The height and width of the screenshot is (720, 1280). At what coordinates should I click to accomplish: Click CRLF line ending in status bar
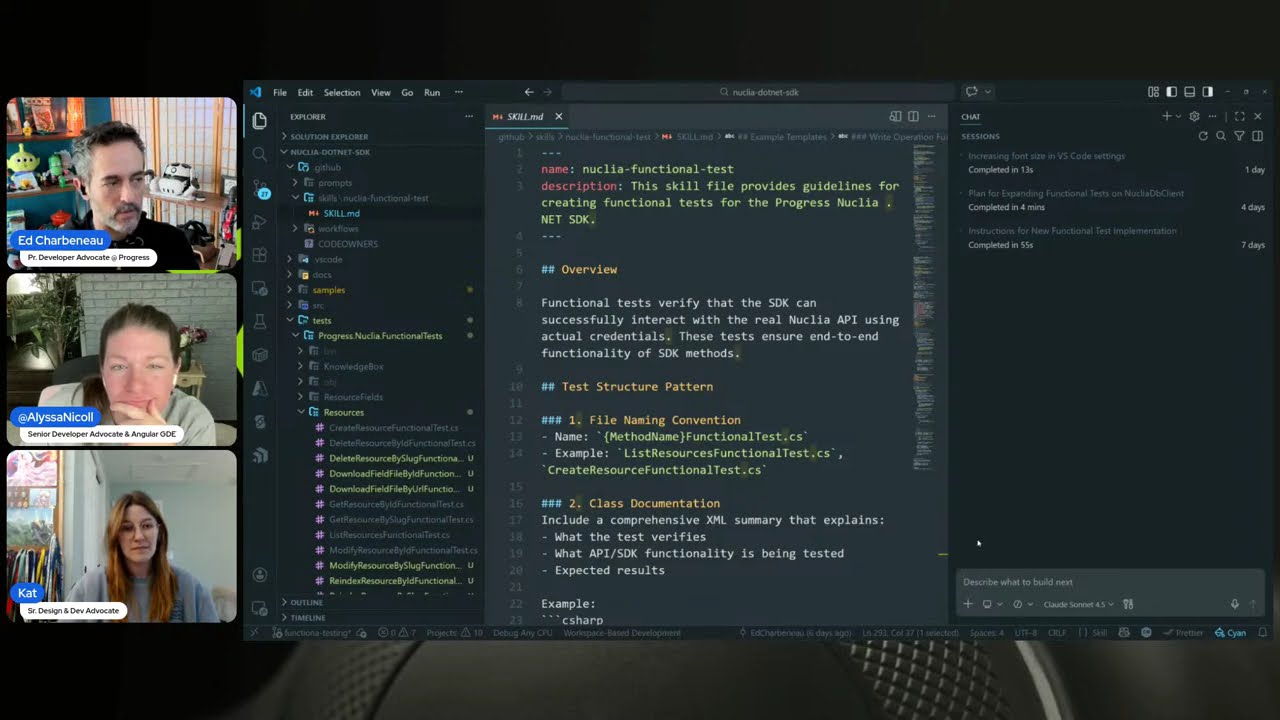(1056, 633)
